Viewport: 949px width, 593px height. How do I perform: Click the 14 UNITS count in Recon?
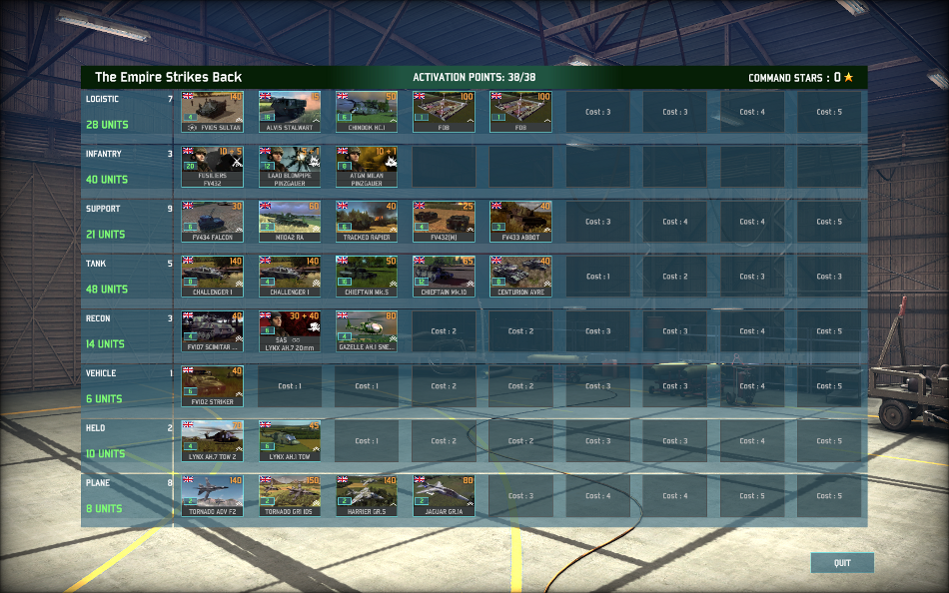(105, 344)
